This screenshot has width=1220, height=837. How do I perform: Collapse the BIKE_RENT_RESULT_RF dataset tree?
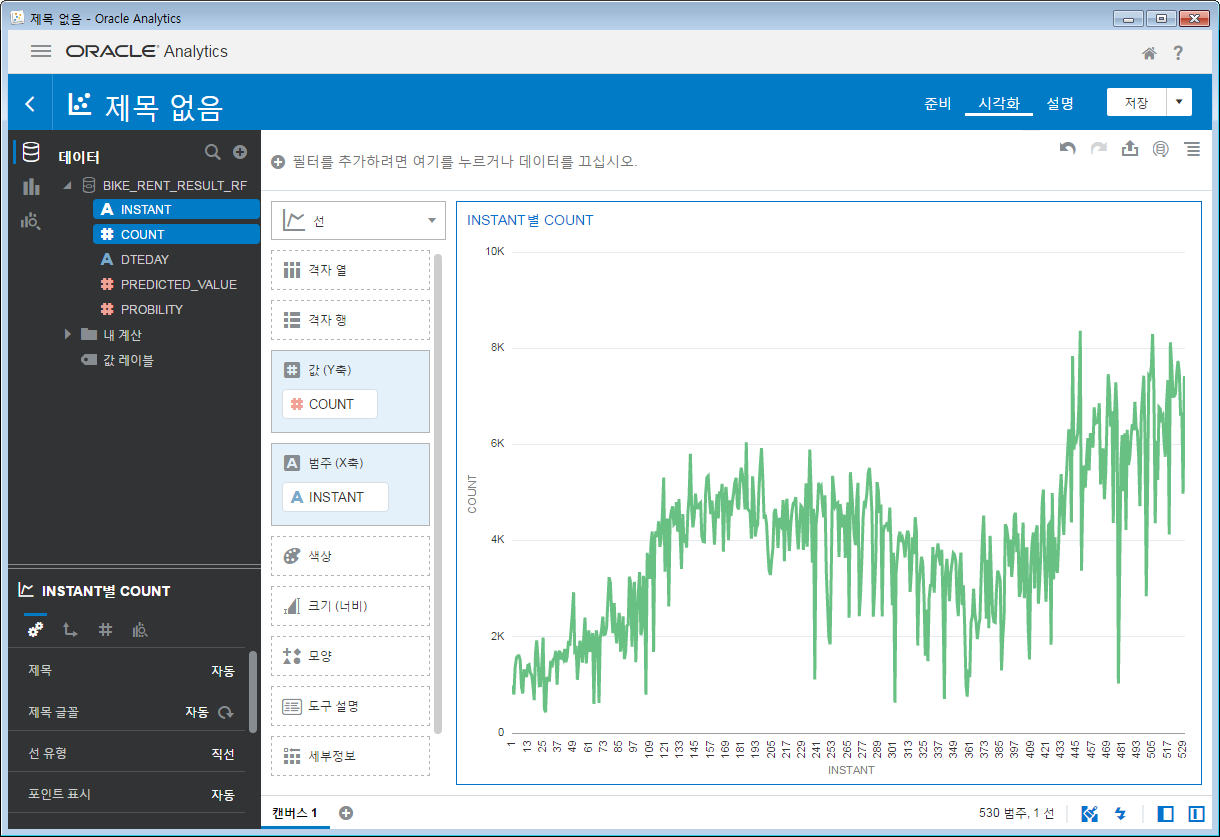point(68,185)
